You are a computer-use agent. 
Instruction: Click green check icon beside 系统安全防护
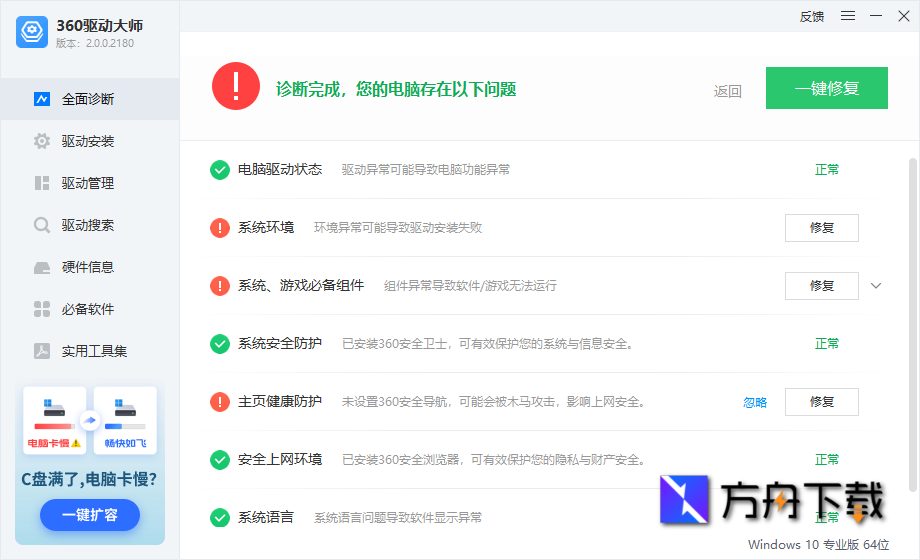point(220,344)
